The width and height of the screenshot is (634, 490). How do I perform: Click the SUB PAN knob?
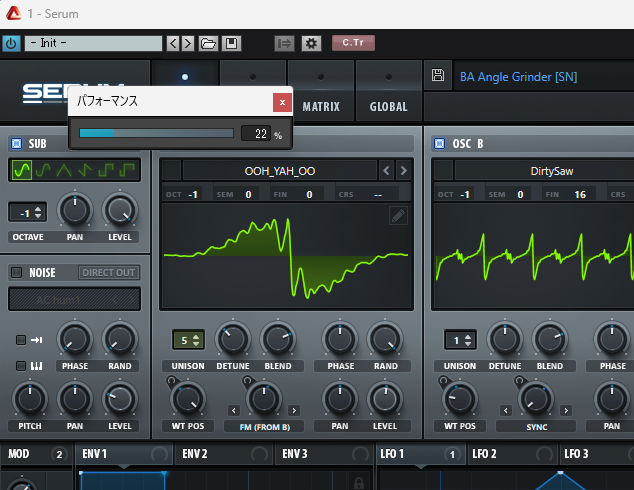tap(75, 210)
